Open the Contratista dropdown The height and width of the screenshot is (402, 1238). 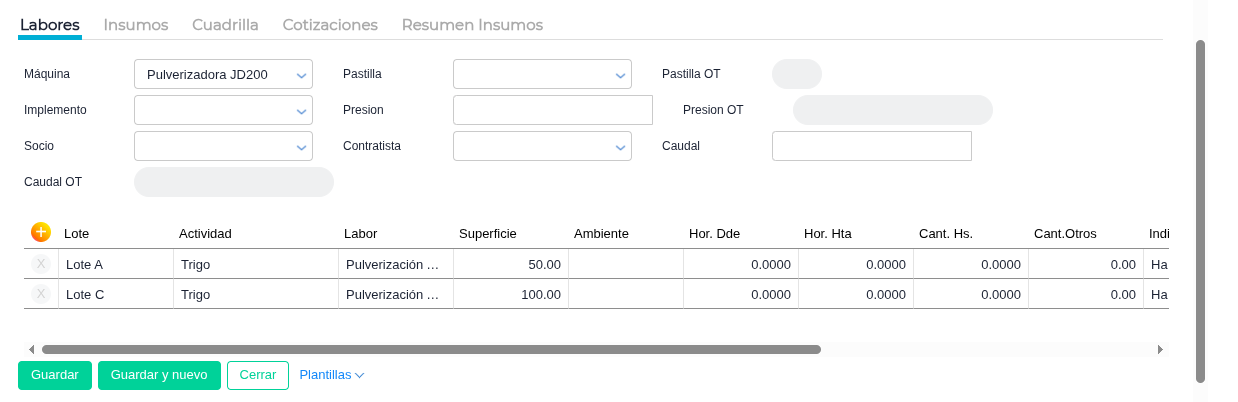click(542, 146)
